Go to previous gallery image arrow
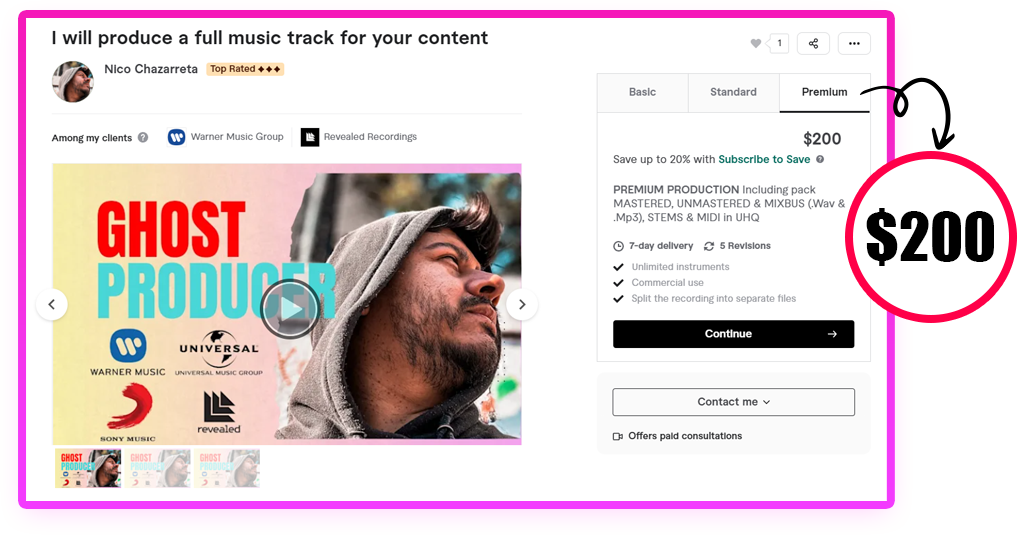This screenshot has width=1018, height=535. pyautogui.click(x=52, y=304)
